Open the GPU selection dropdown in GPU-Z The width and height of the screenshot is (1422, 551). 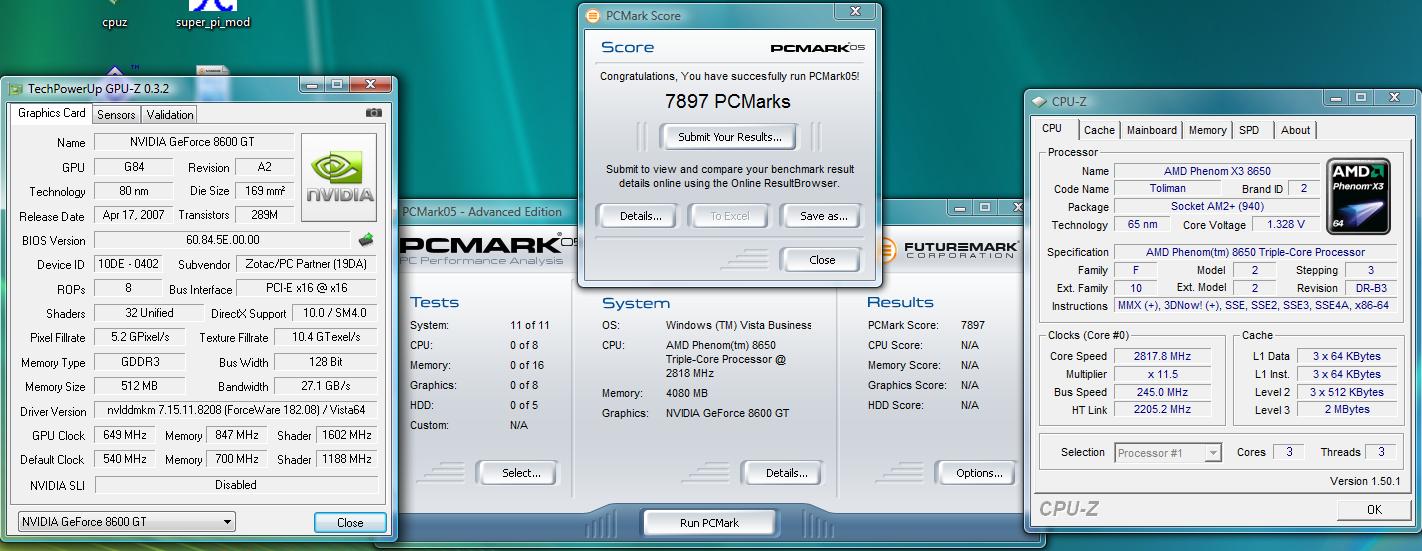[x=127, y=521]
